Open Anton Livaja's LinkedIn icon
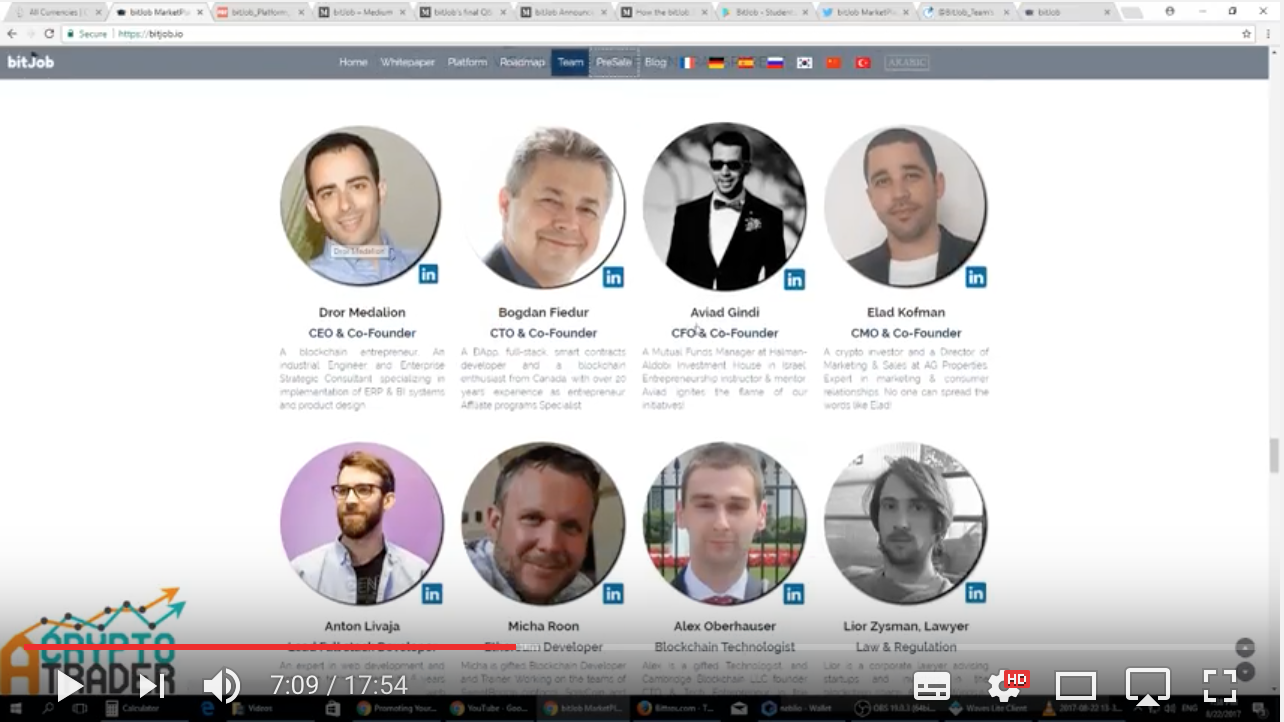 click(432, 594)
